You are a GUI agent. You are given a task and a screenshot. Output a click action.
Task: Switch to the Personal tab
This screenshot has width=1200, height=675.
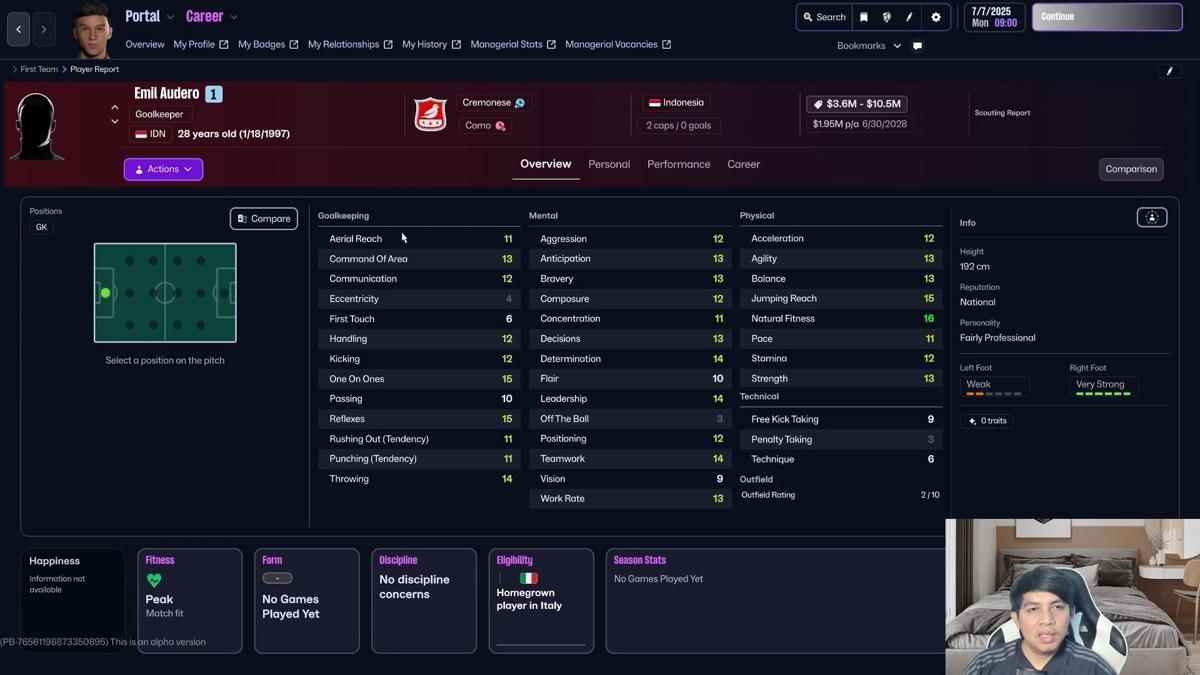point(609,164)
